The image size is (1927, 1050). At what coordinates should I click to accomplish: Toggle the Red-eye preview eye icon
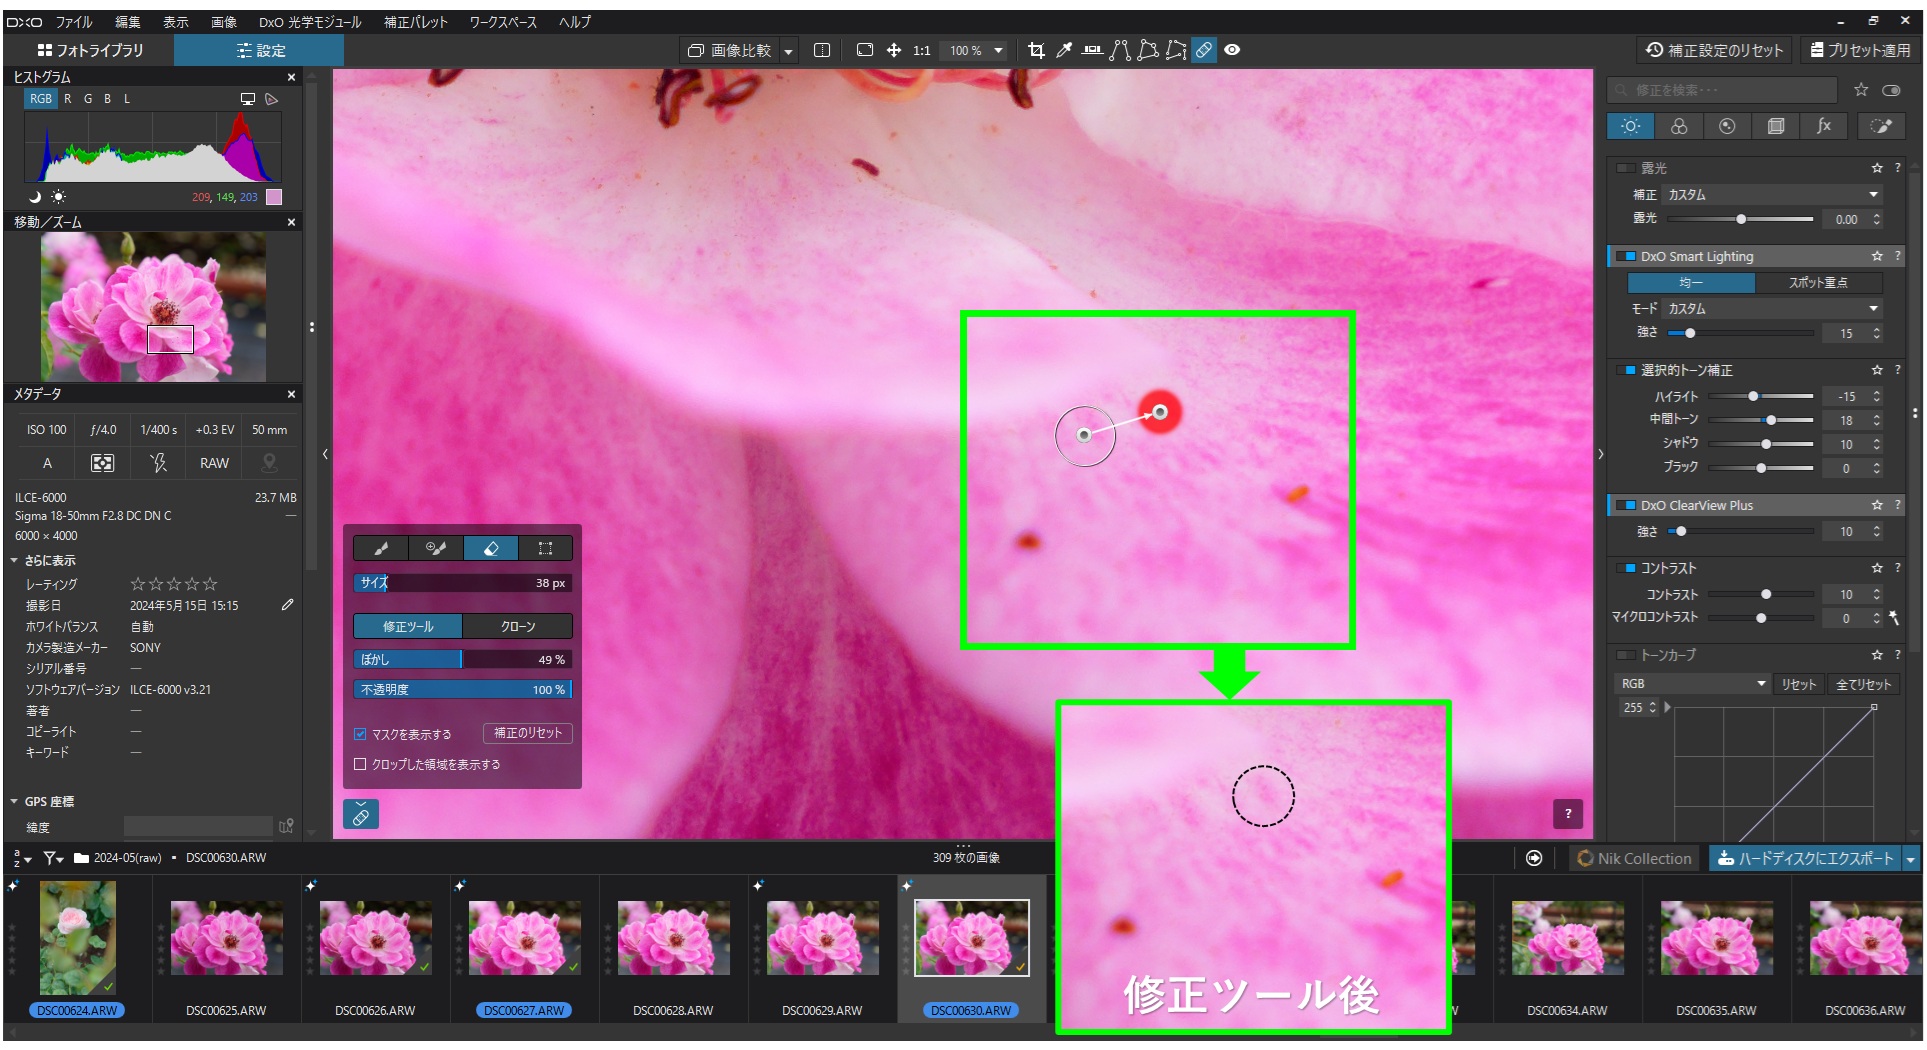pos(1232,50)
